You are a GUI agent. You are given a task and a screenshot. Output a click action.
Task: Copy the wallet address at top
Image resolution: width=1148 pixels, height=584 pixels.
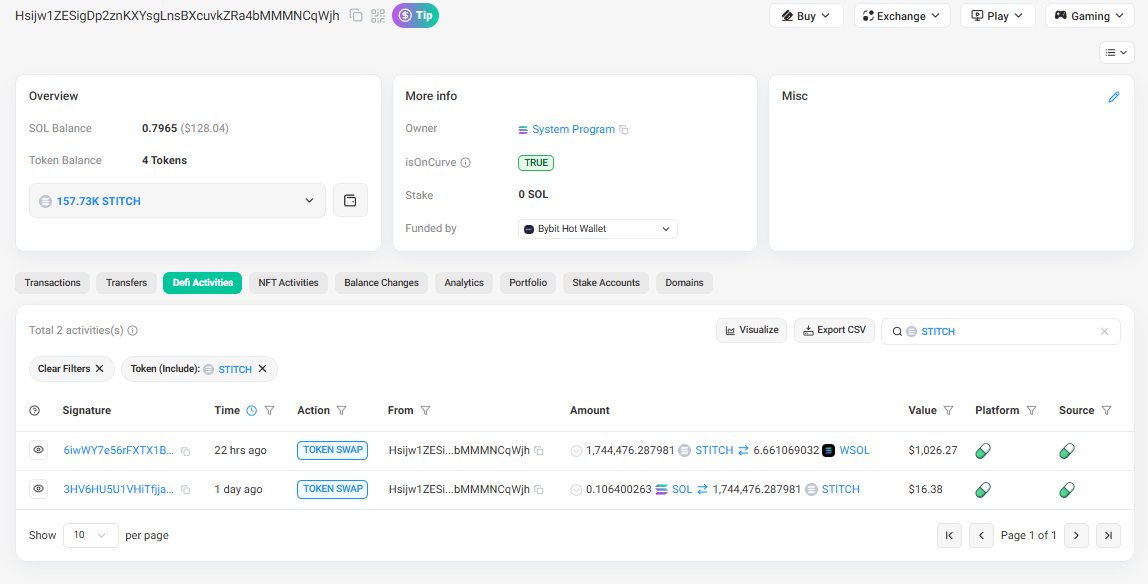point(356,15)
